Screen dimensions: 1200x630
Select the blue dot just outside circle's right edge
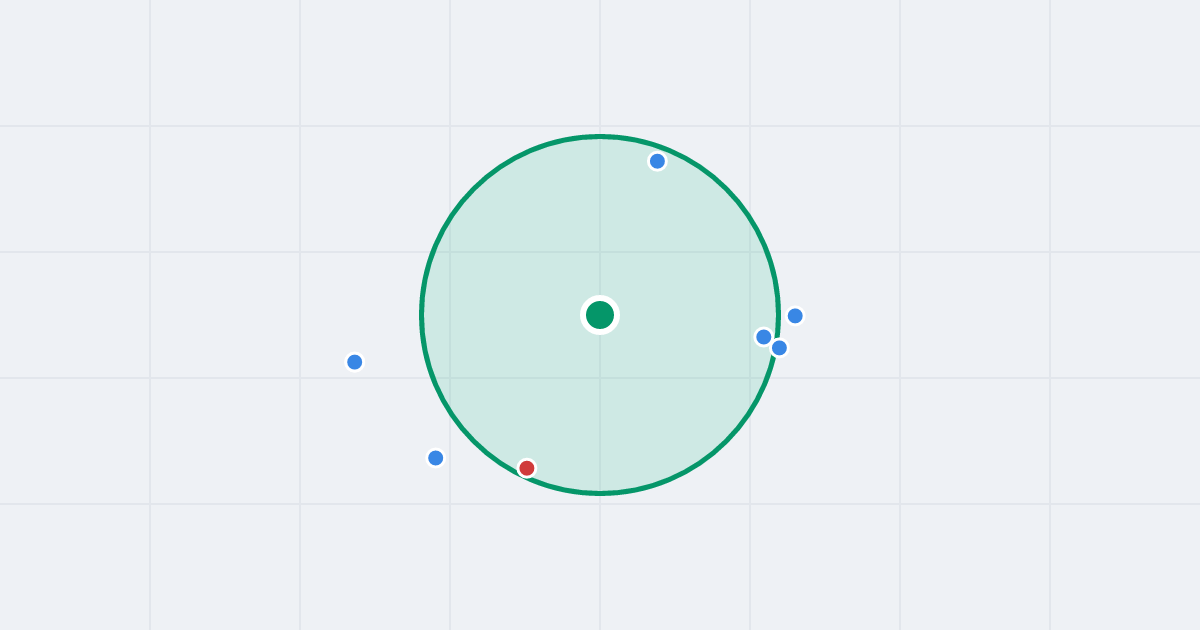[x=795, y=316]
